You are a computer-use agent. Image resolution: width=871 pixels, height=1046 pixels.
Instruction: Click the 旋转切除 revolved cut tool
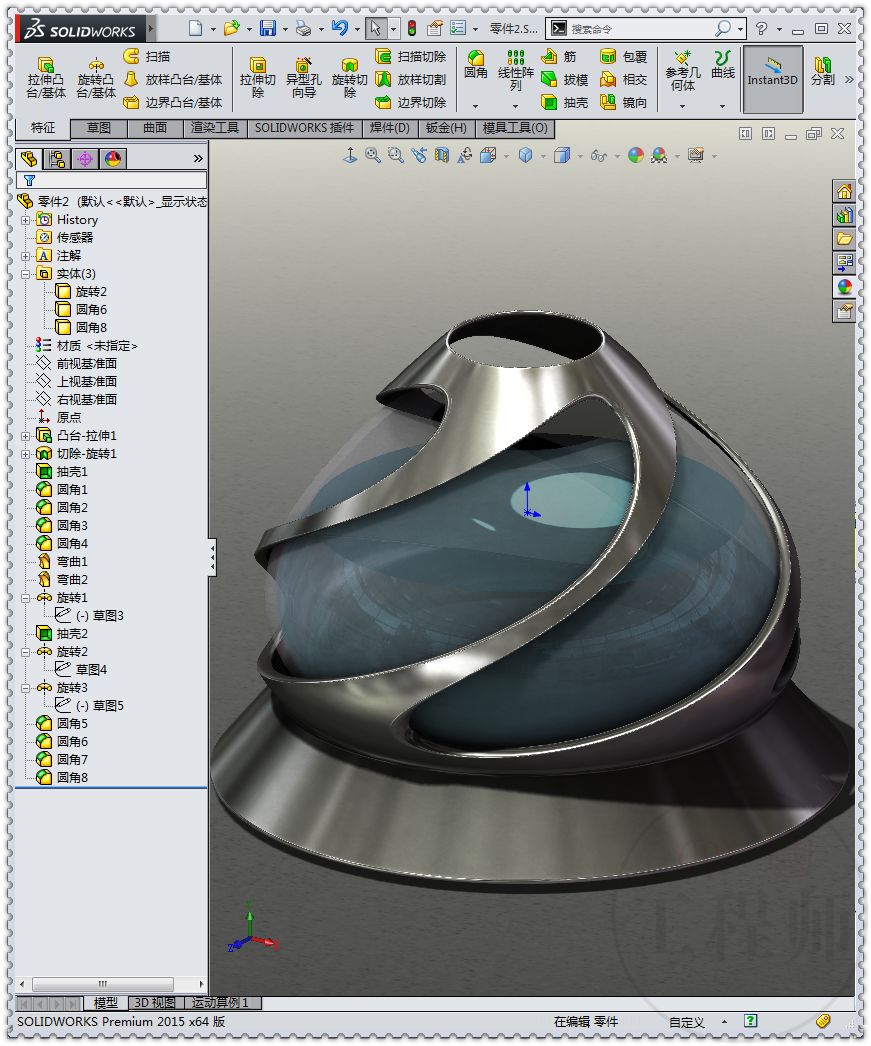[349, 79]
